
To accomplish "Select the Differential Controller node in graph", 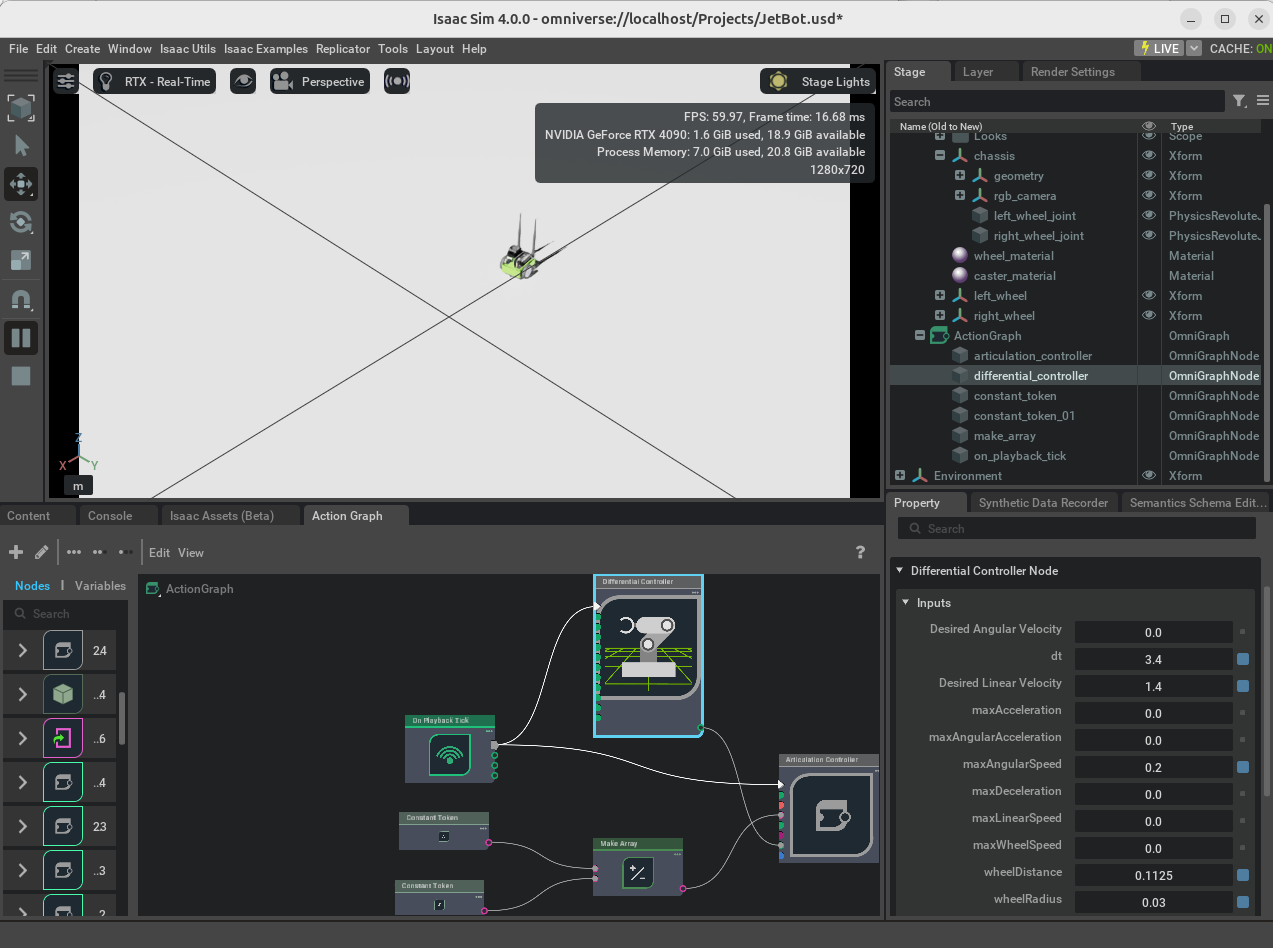I will click(648, 655).
